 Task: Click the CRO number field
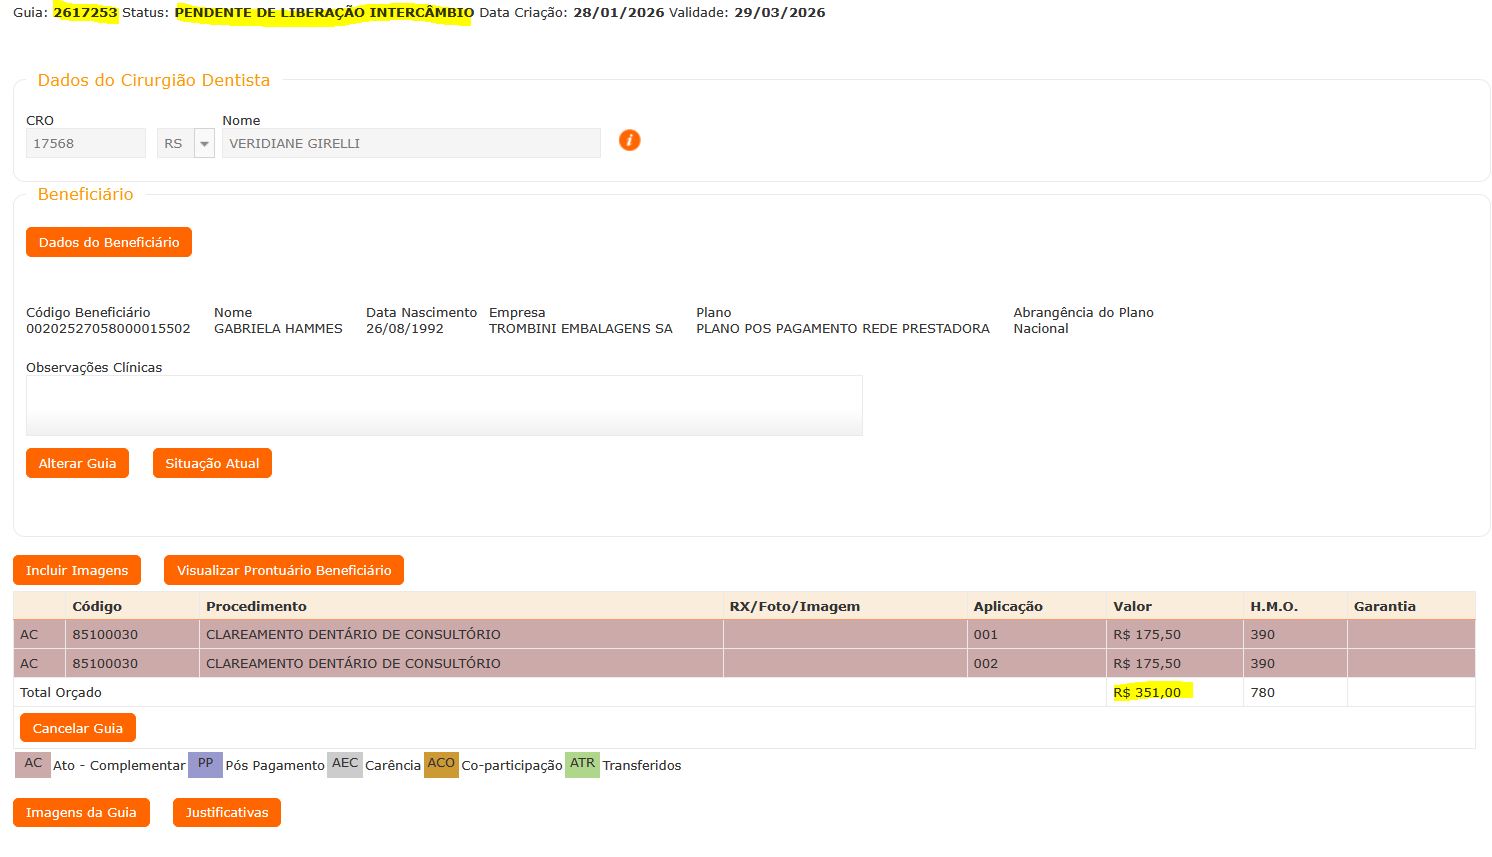(86, 144)
